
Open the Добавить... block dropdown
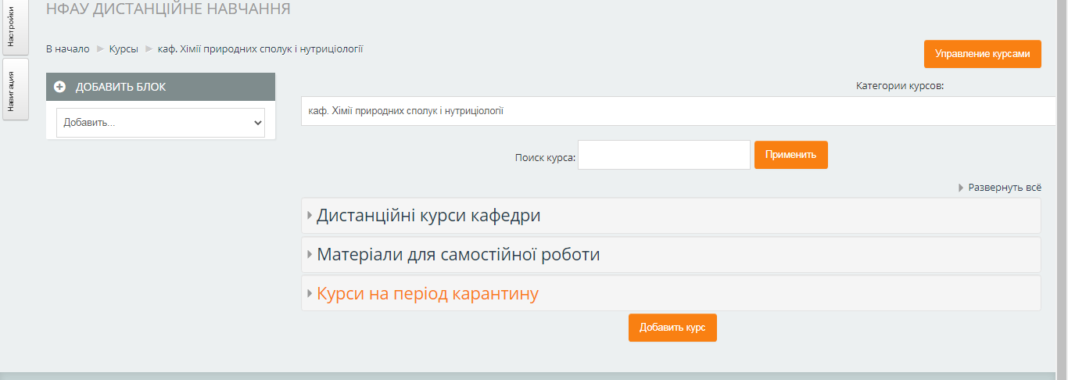pos(161,123)
